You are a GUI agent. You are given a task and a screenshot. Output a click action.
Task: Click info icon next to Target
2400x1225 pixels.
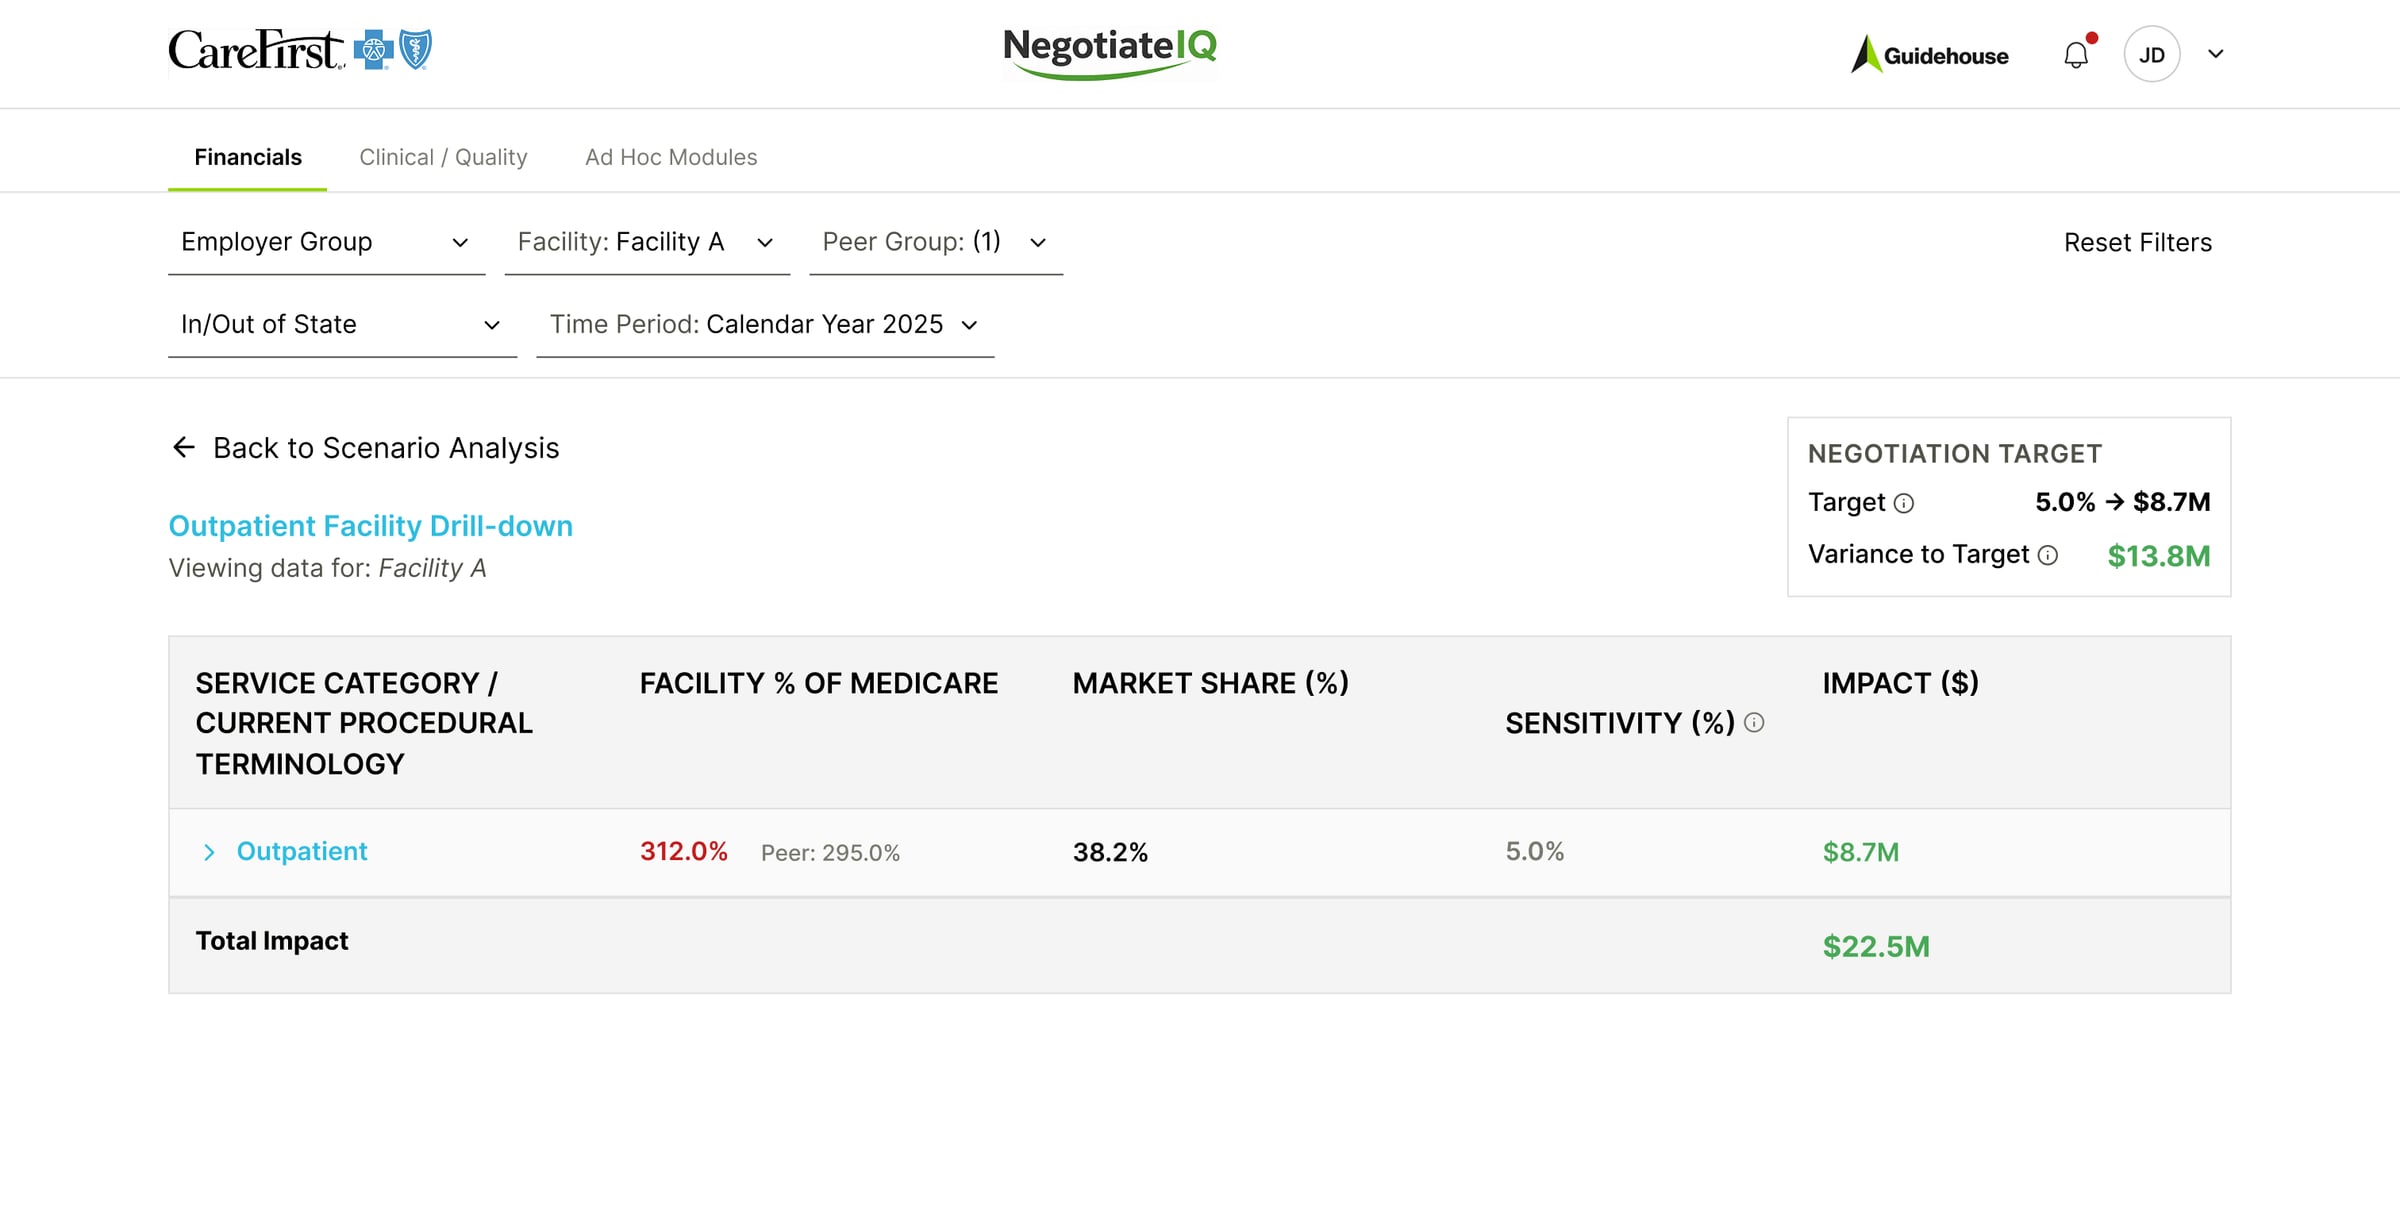(x=1904, y=503)
